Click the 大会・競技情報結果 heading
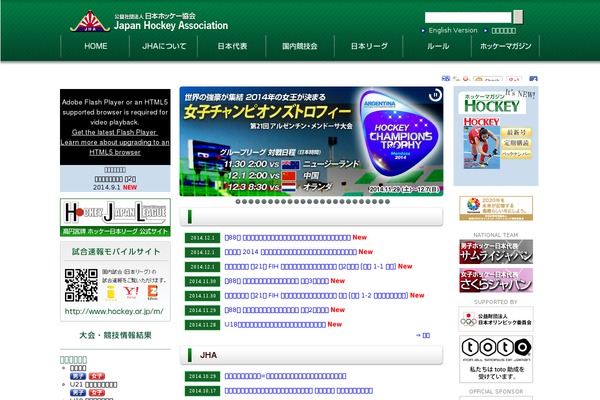Image resolution: width=600 pixels, height=400 pixels. pyautogui.click(x=115, y=335)
